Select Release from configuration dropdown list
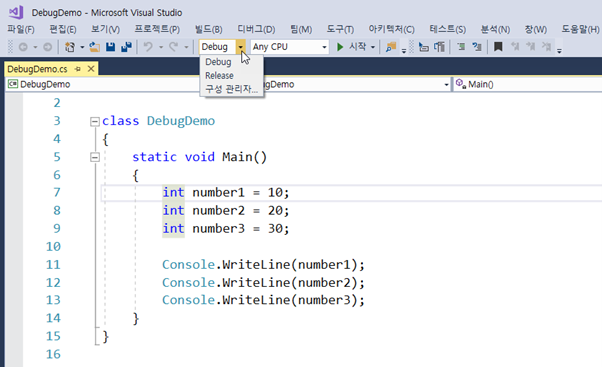This screenshot has height=367, width=602. click(x=219, y=76)
